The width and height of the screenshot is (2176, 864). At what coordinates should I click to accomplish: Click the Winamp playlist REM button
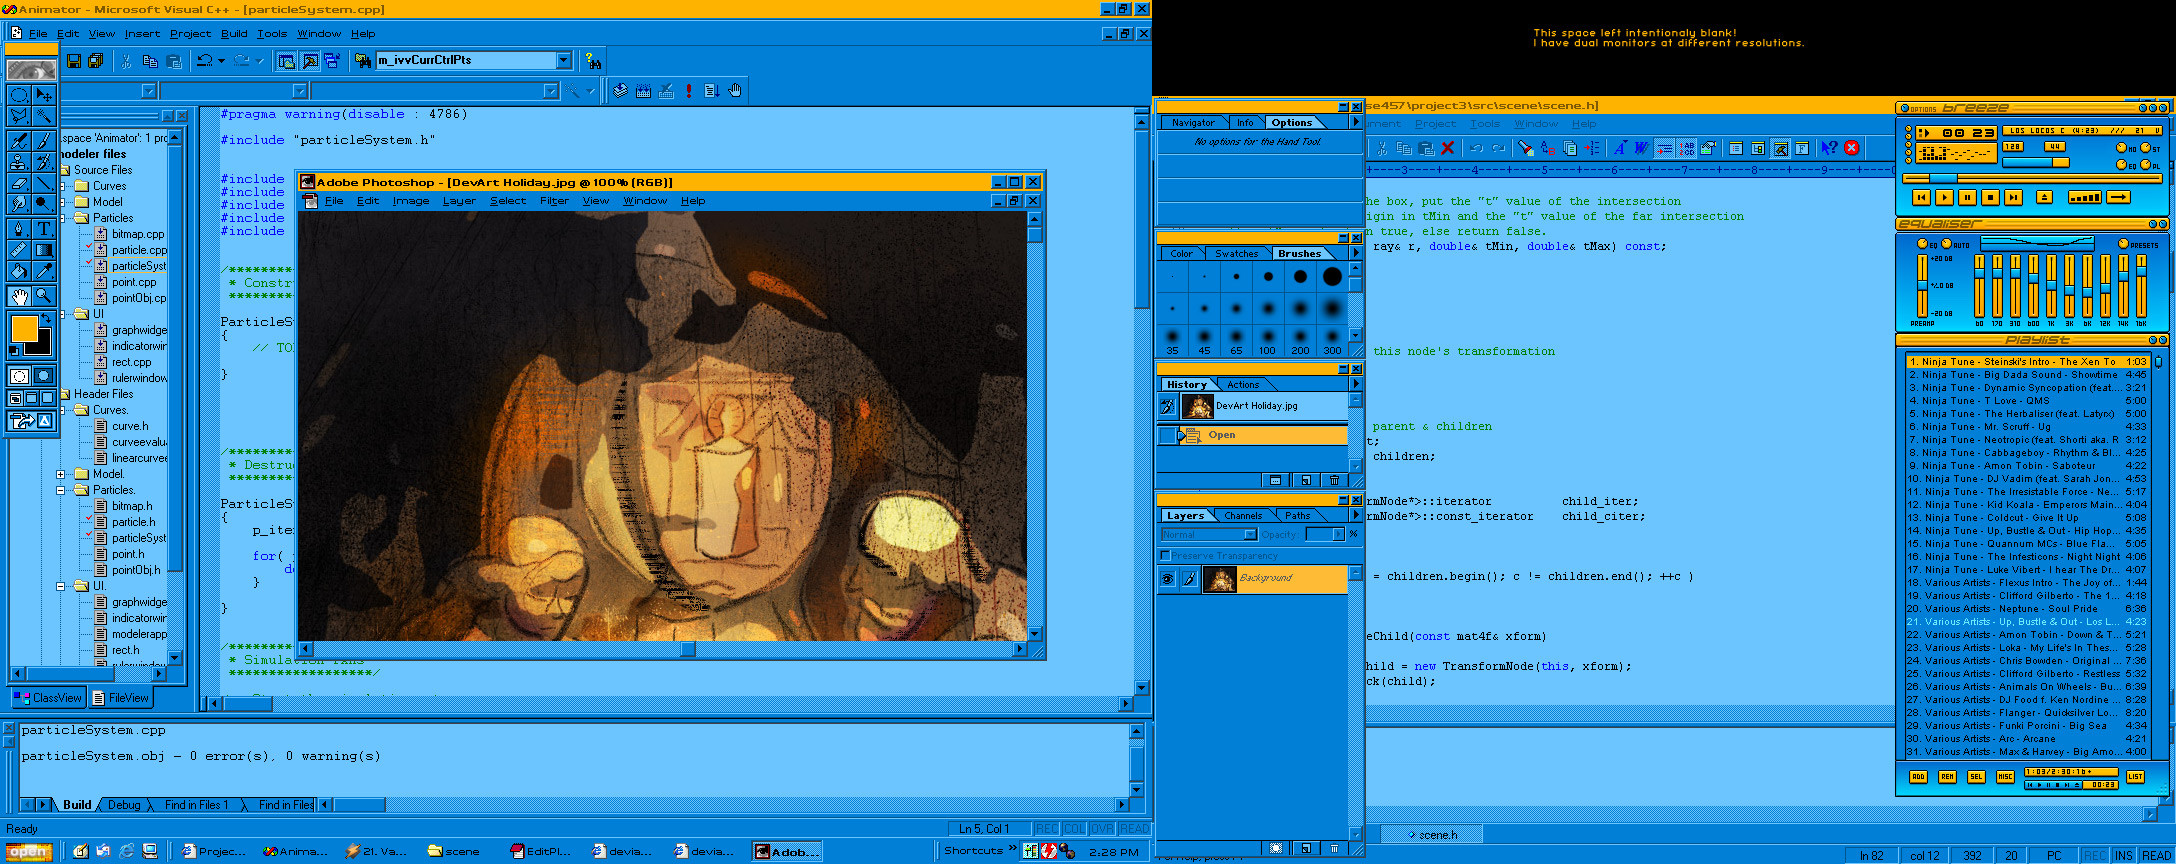[1947, 777]
